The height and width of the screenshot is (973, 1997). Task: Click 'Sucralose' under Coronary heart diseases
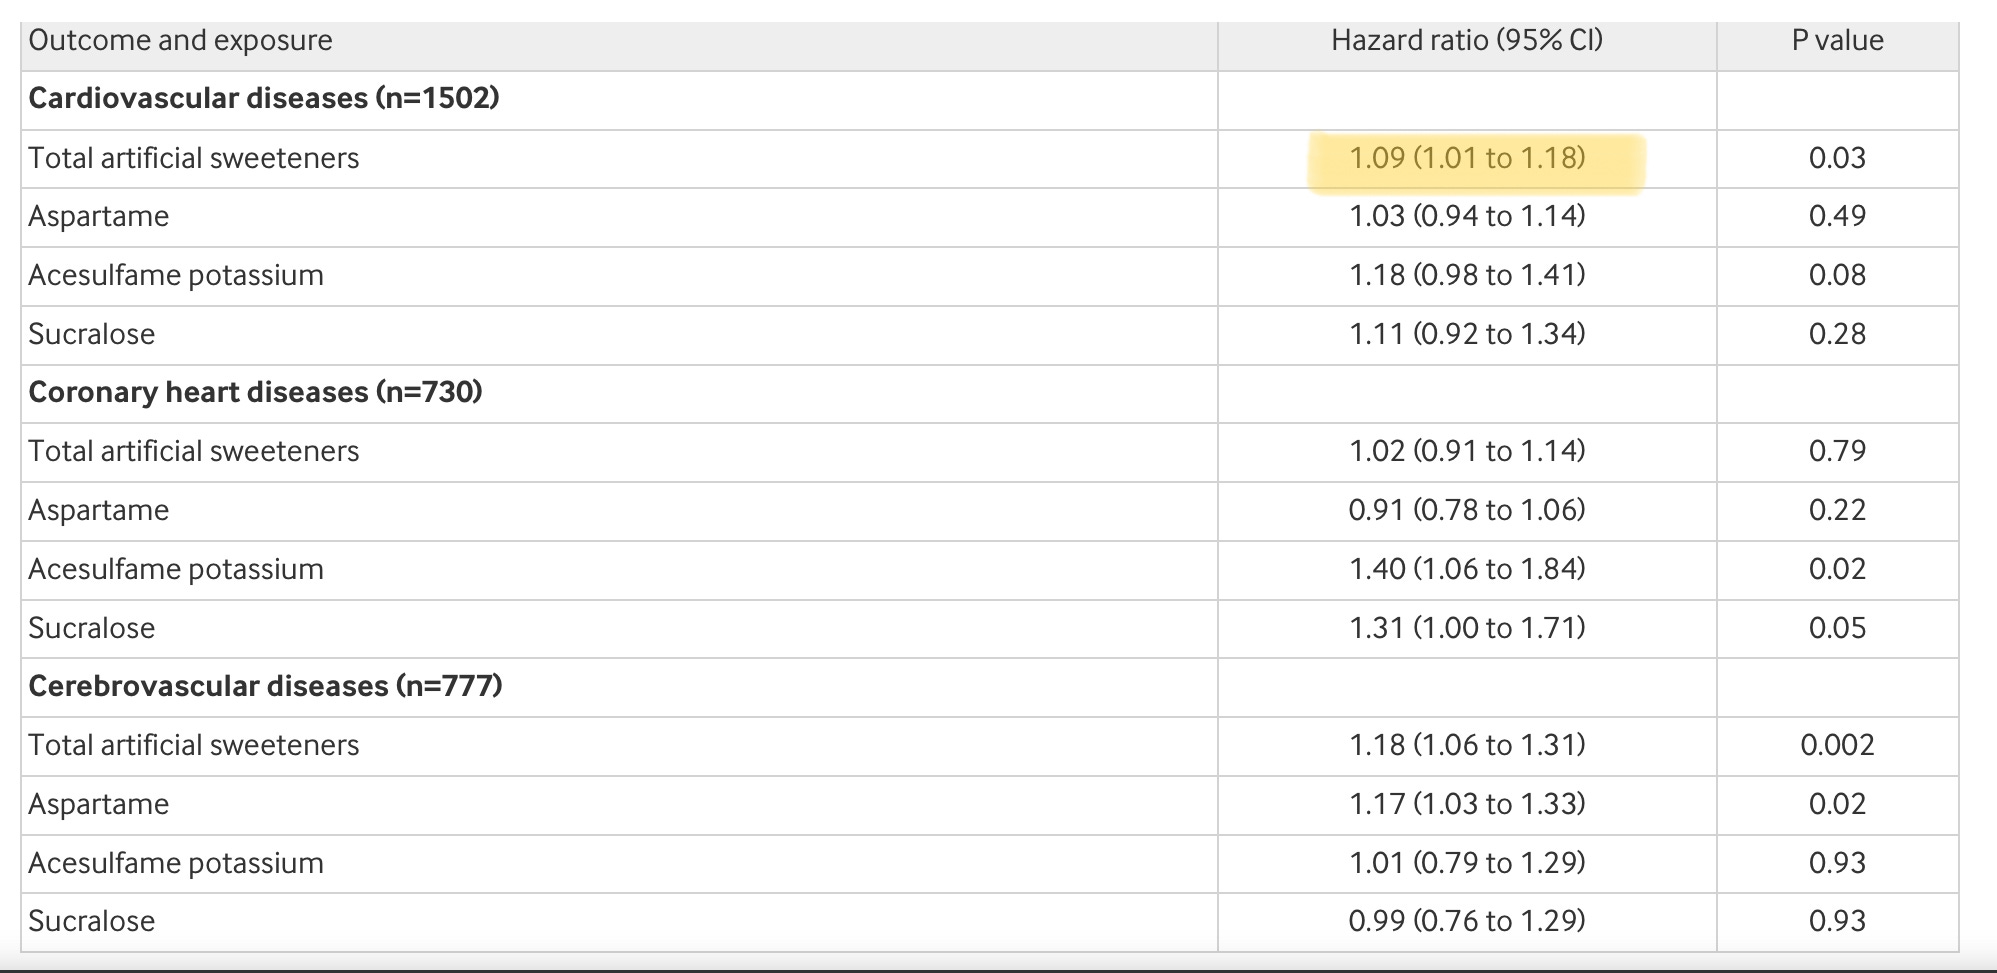click(91, 628)
